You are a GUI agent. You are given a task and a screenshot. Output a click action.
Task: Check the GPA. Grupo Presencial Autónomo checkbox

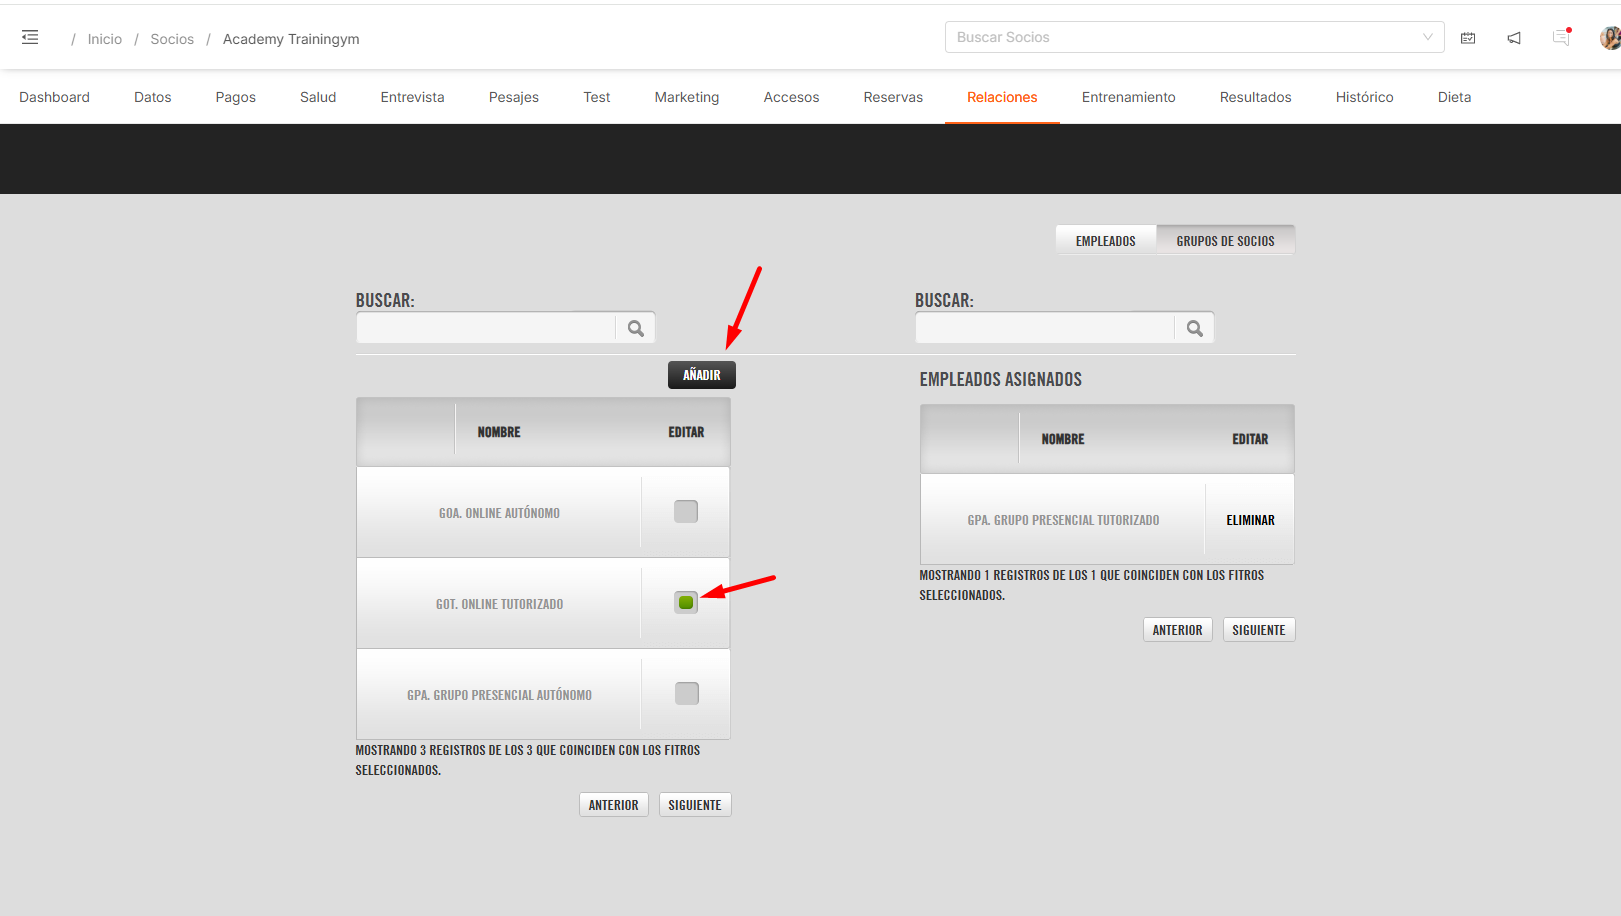click(687, 693)
